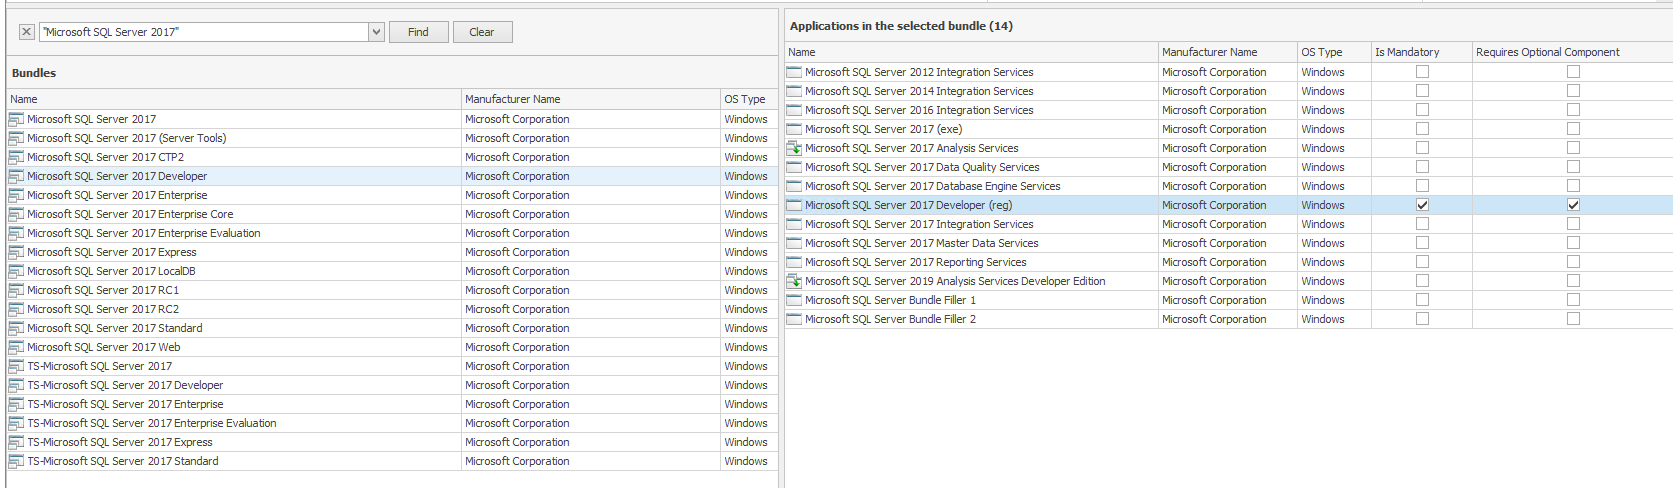Click green-arrow icon for SQL Server 2017 Analysis Services
Image resolution: width=1673 pixels, height=488 pixels.
click(x=794, y=148)
